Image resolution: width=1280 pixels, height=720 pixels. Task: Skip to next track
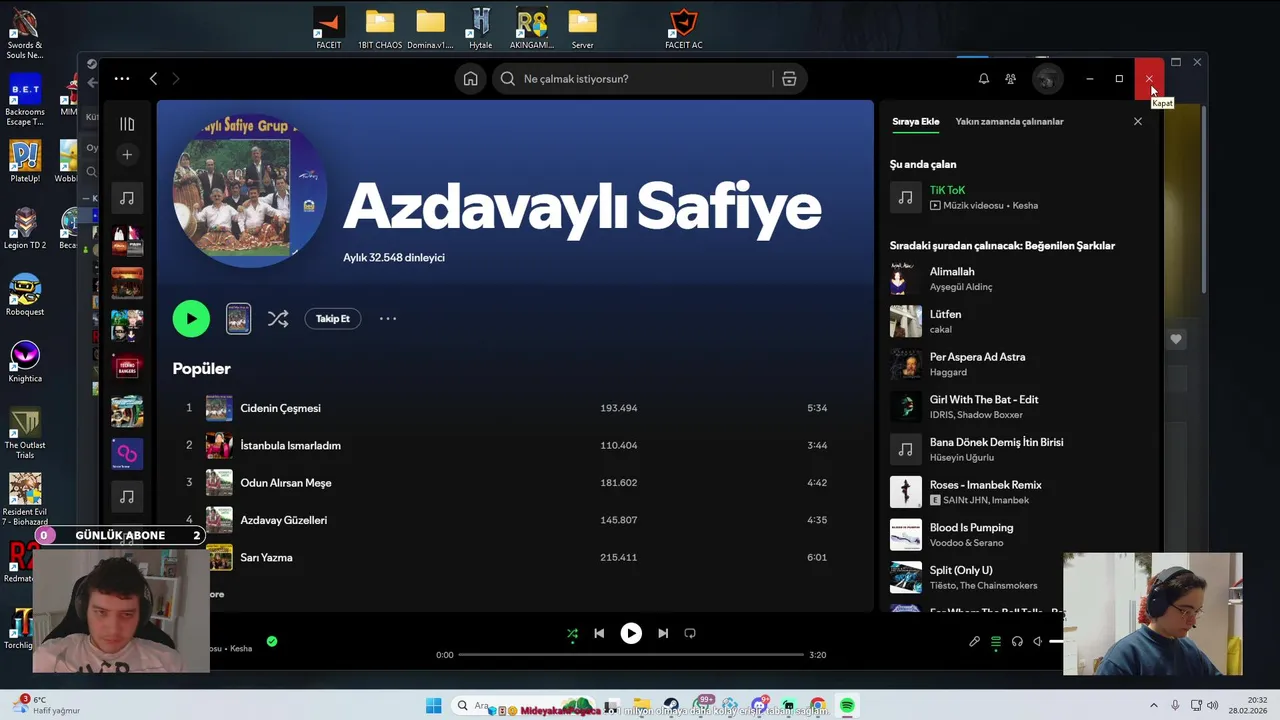[x=663, y=633]
